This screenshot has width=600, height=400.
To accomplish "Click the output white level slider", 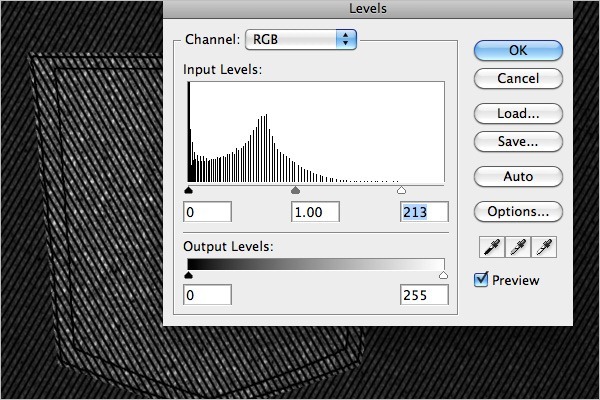I will pyautogui.click(x=443, y=275).
